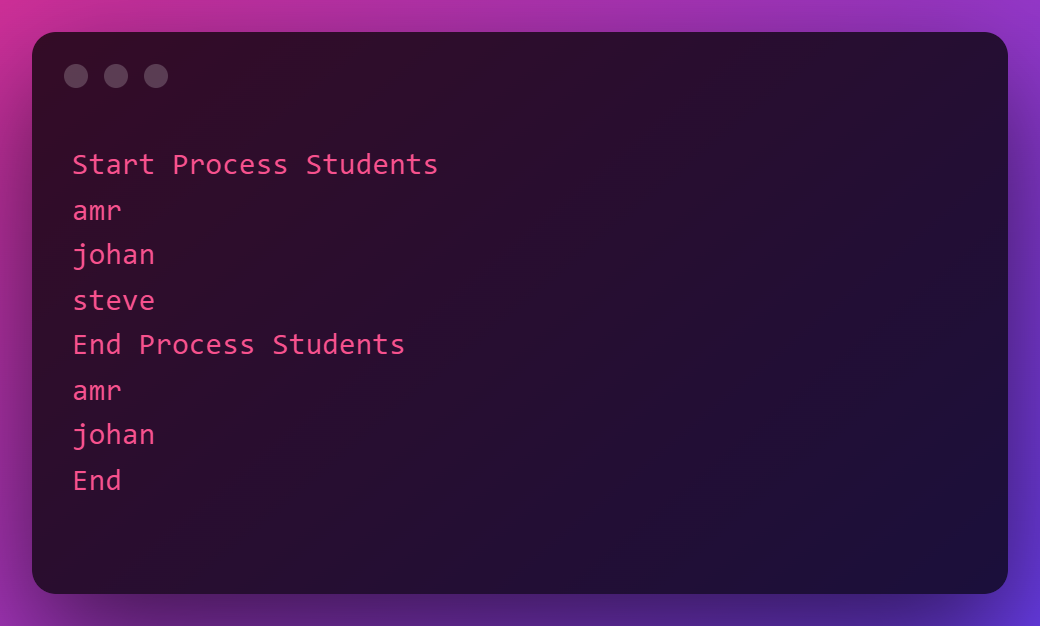Click the first amr output line
Viewport: 1040px width, 626px height.
(97, 212)
